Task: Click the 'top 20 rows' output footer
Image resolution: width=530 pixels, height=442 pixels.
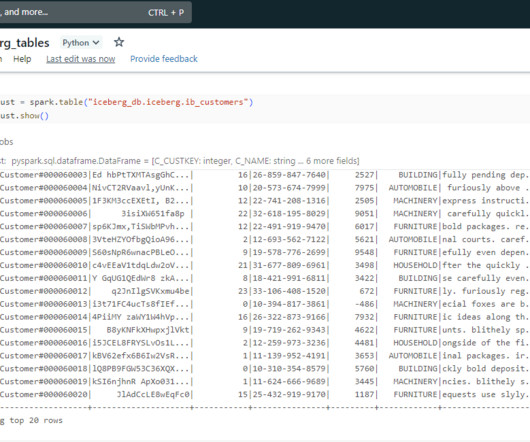Action: 36,420
